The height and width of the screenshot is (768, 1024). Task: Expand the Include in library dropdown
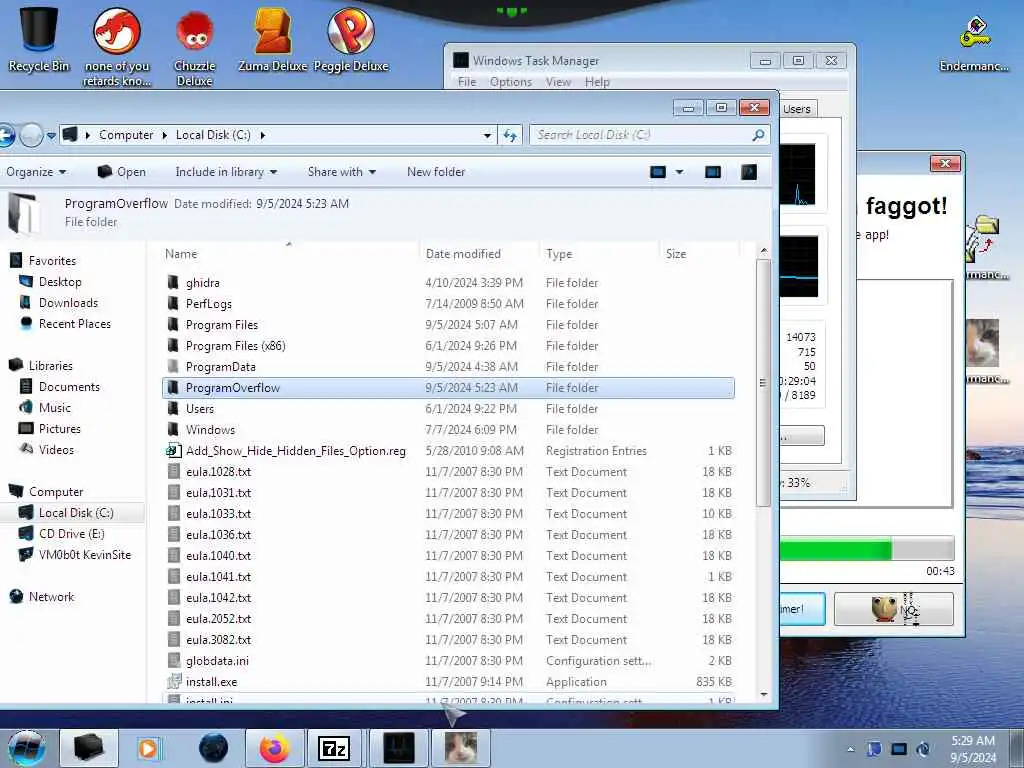point(226,172)
